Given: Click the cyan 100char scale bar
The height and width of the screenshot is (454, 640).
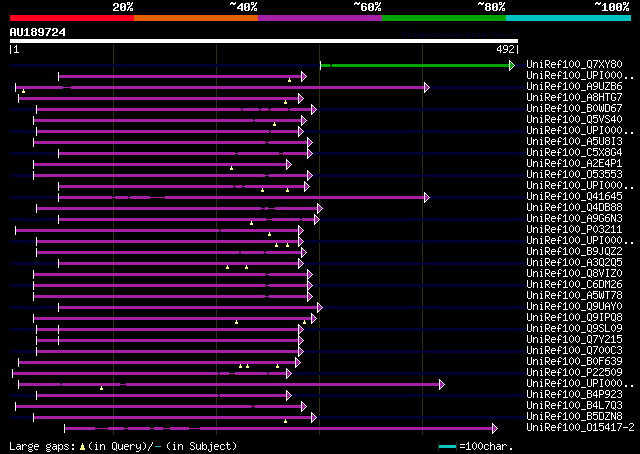Looking at the screenshot, I should point(447,446).
